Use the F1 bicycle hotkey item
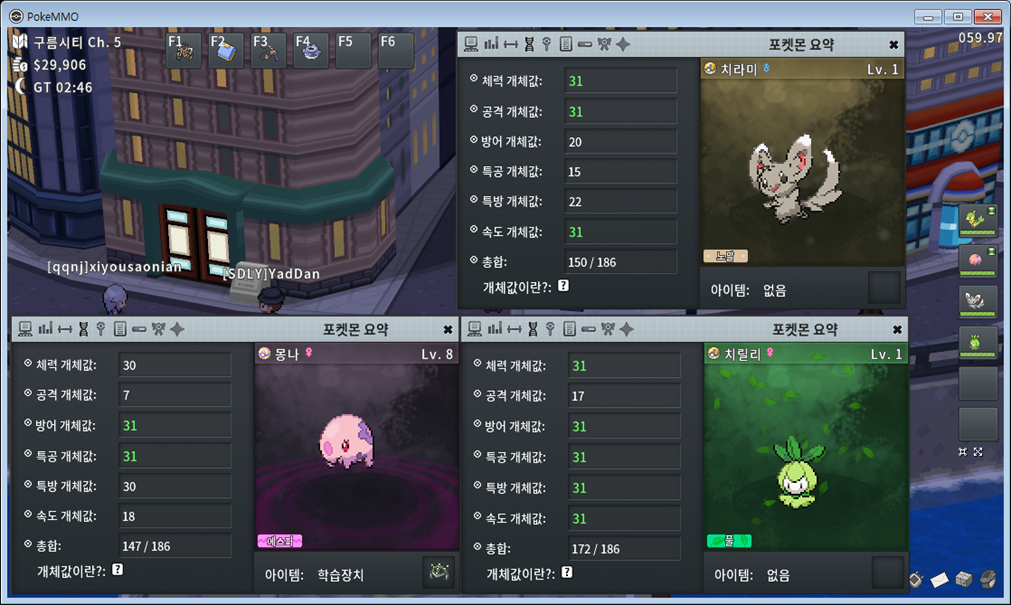The image size is (1011, 605). [x=185, y=52]
